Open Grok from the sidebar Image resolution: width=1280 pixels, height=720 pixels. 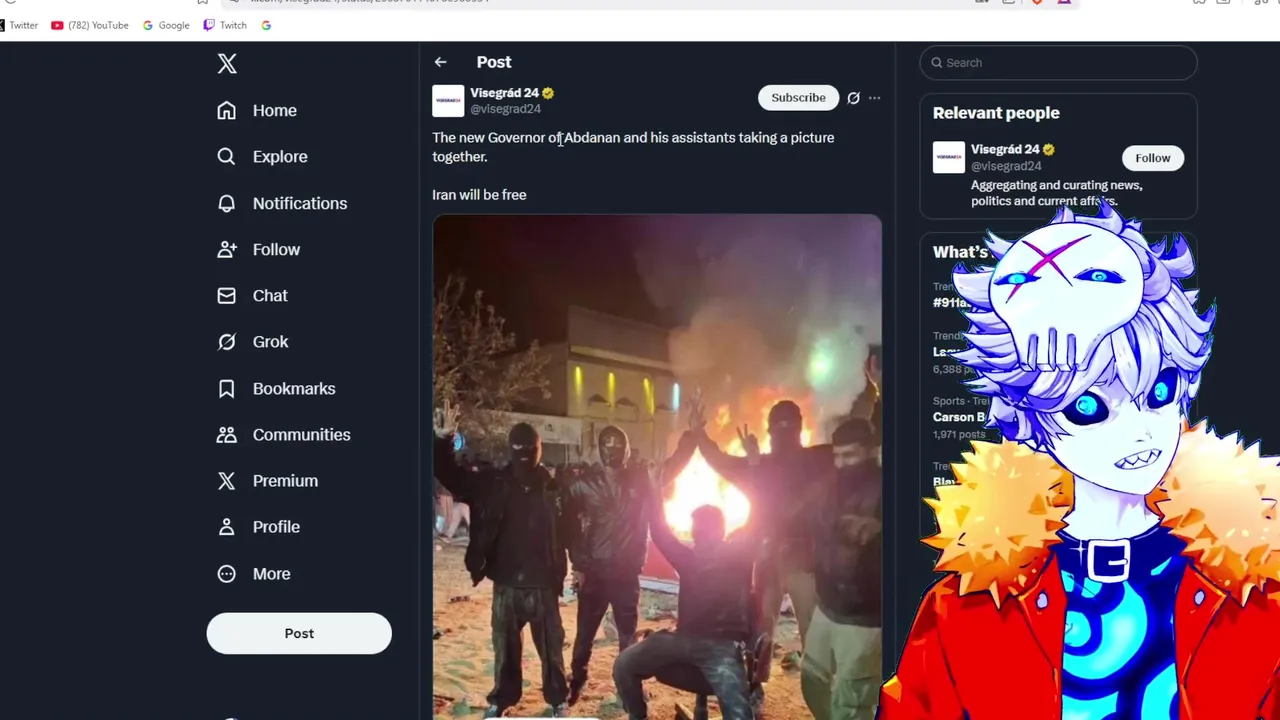pyautogui.click(x=253, y=342)
